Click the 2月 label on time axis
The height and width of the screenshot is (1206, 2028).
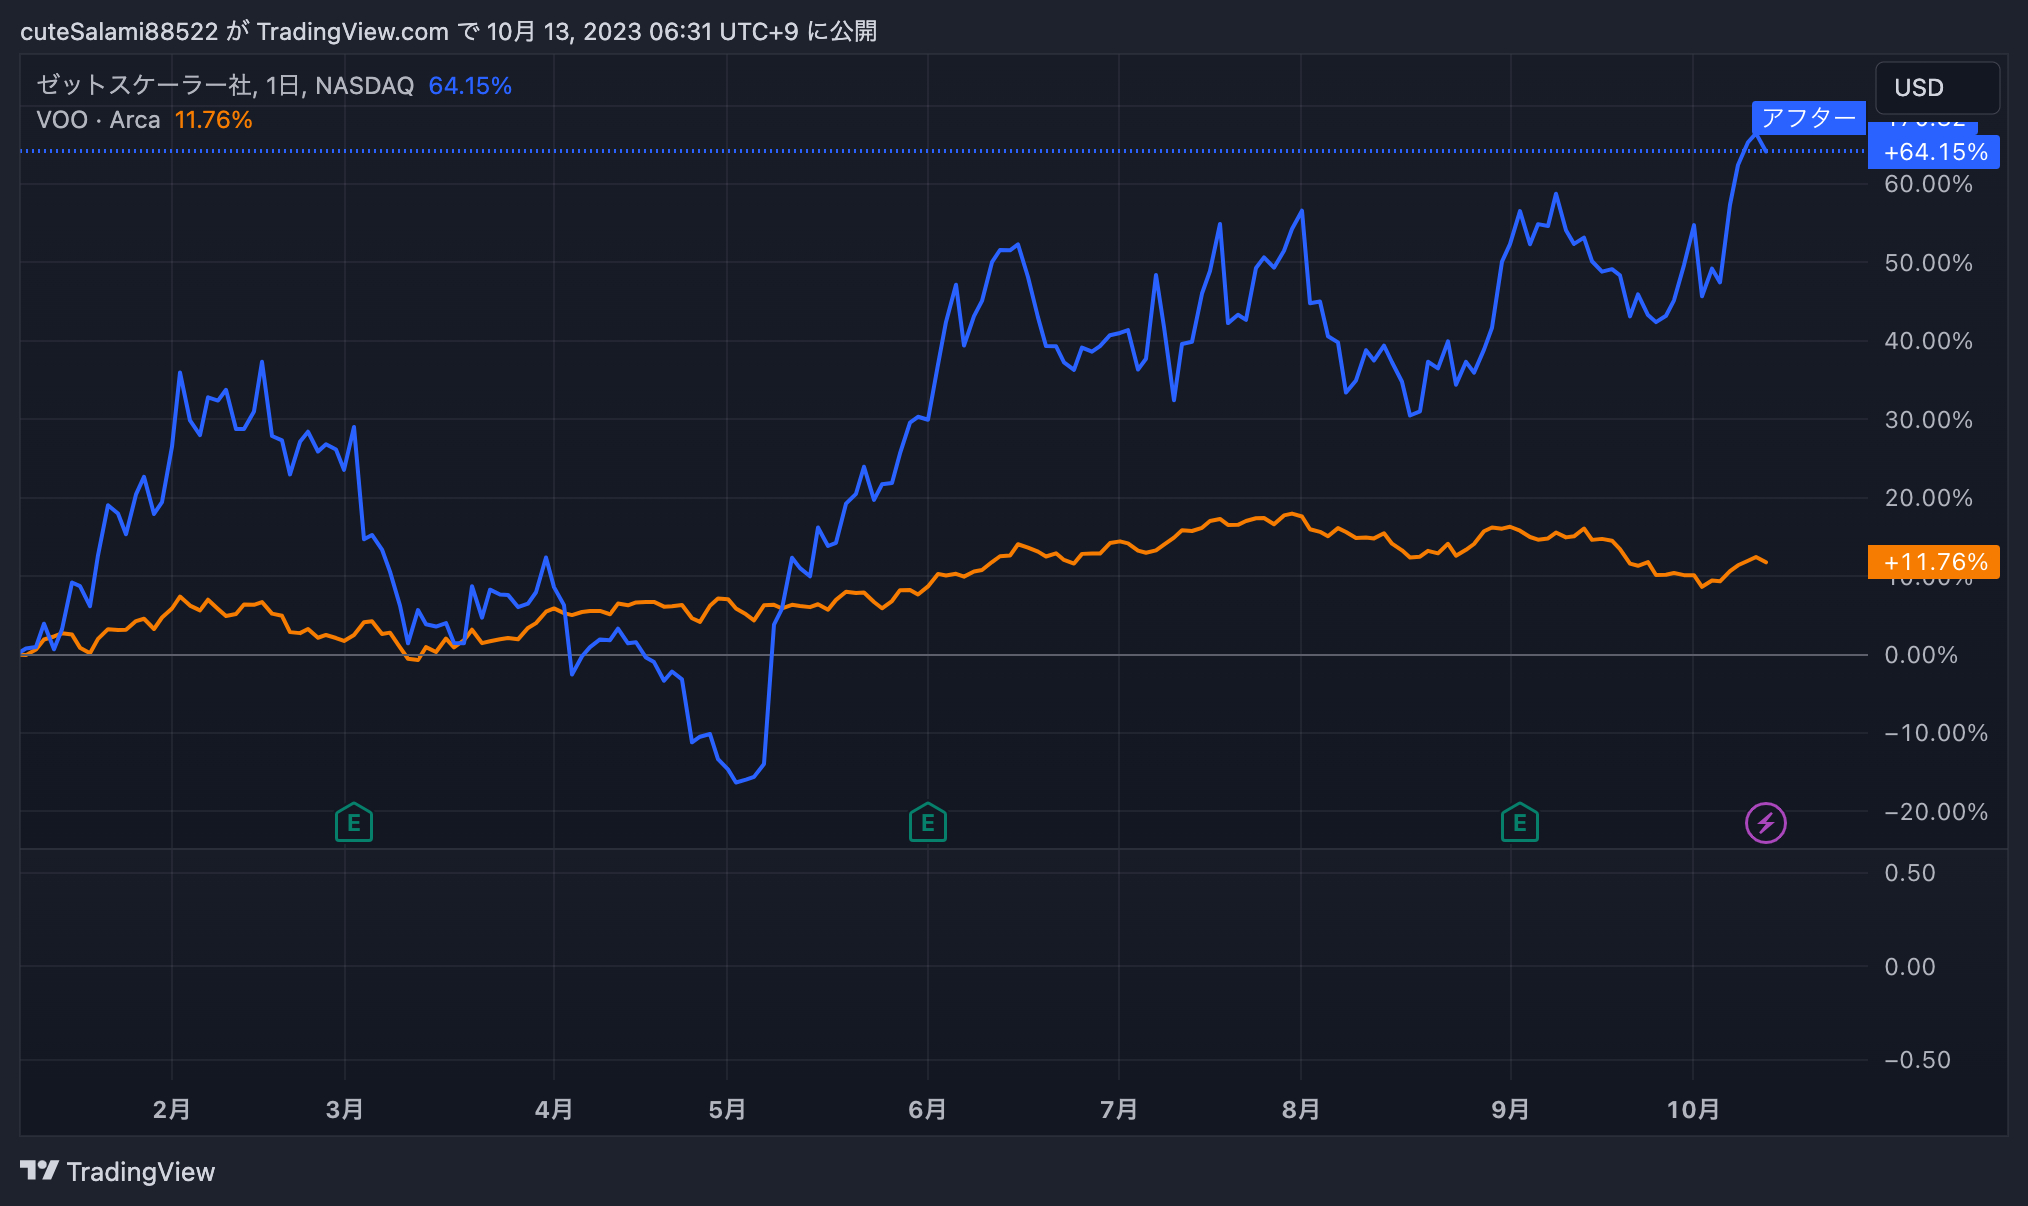coord(172,1109)
